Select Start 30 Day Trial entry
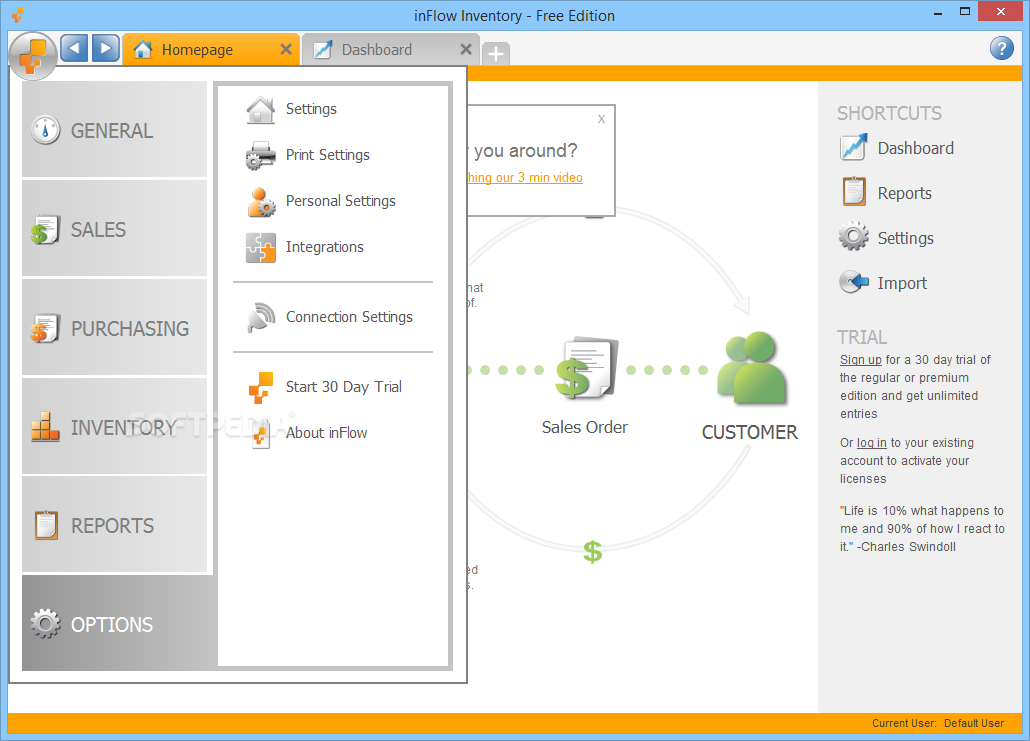The image size is (1030, 741). tap(344, 387)
